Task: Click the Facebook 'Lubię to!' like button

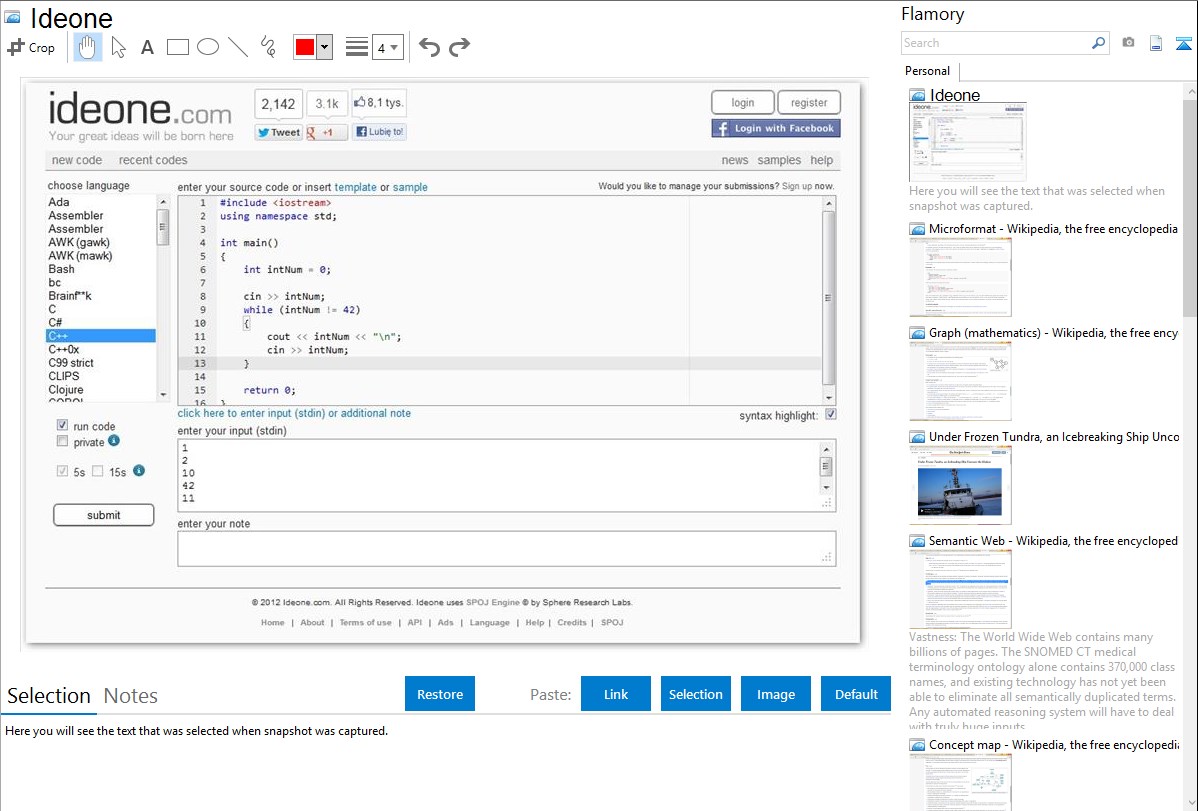Action: (x=379, y=131)
